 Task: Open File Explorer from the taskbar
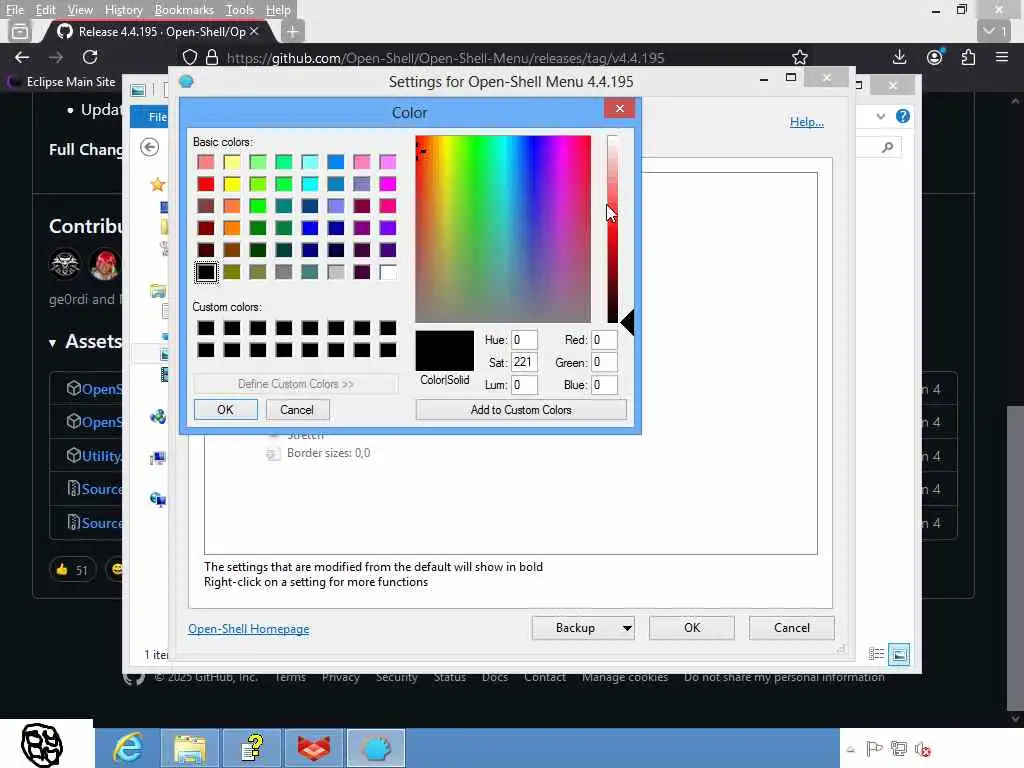pyautogui.click(x=189, y=748)
